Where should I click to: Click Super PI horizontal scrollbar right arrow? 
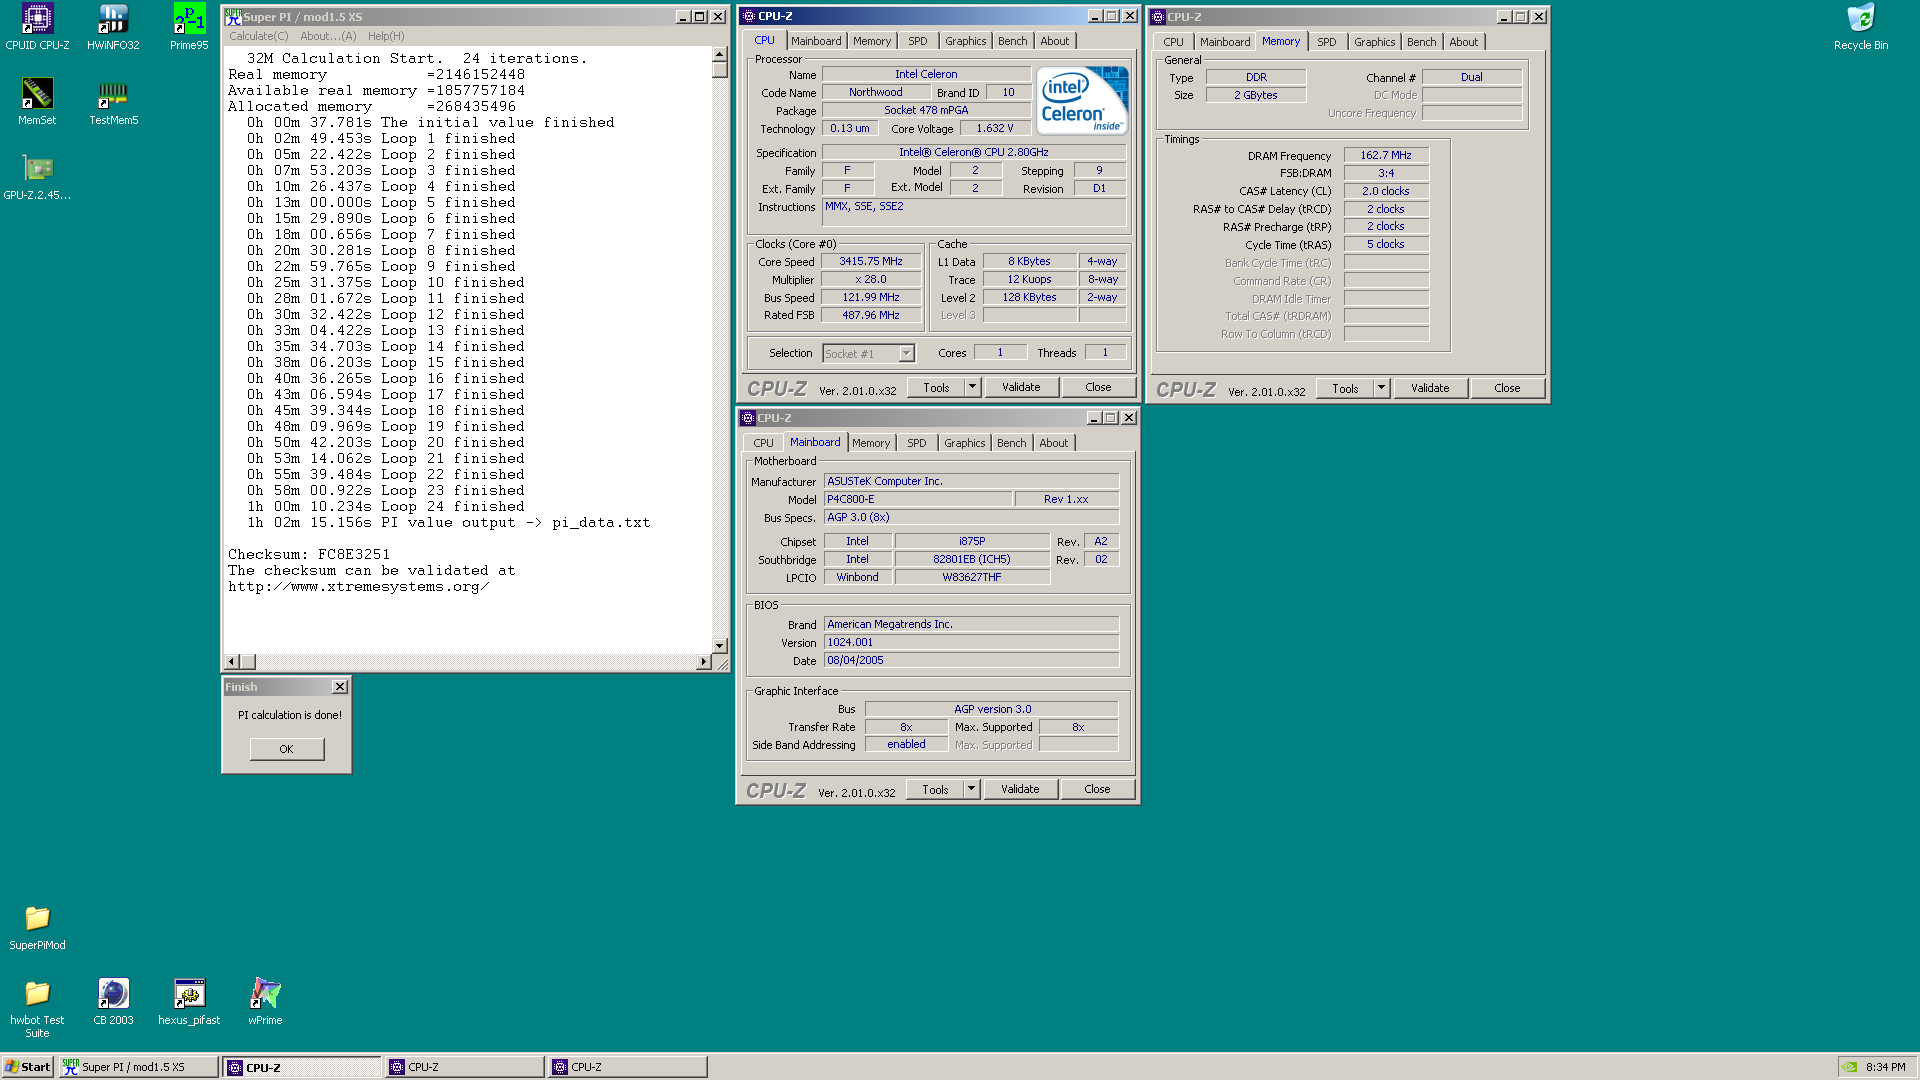[x=704, y=662]
